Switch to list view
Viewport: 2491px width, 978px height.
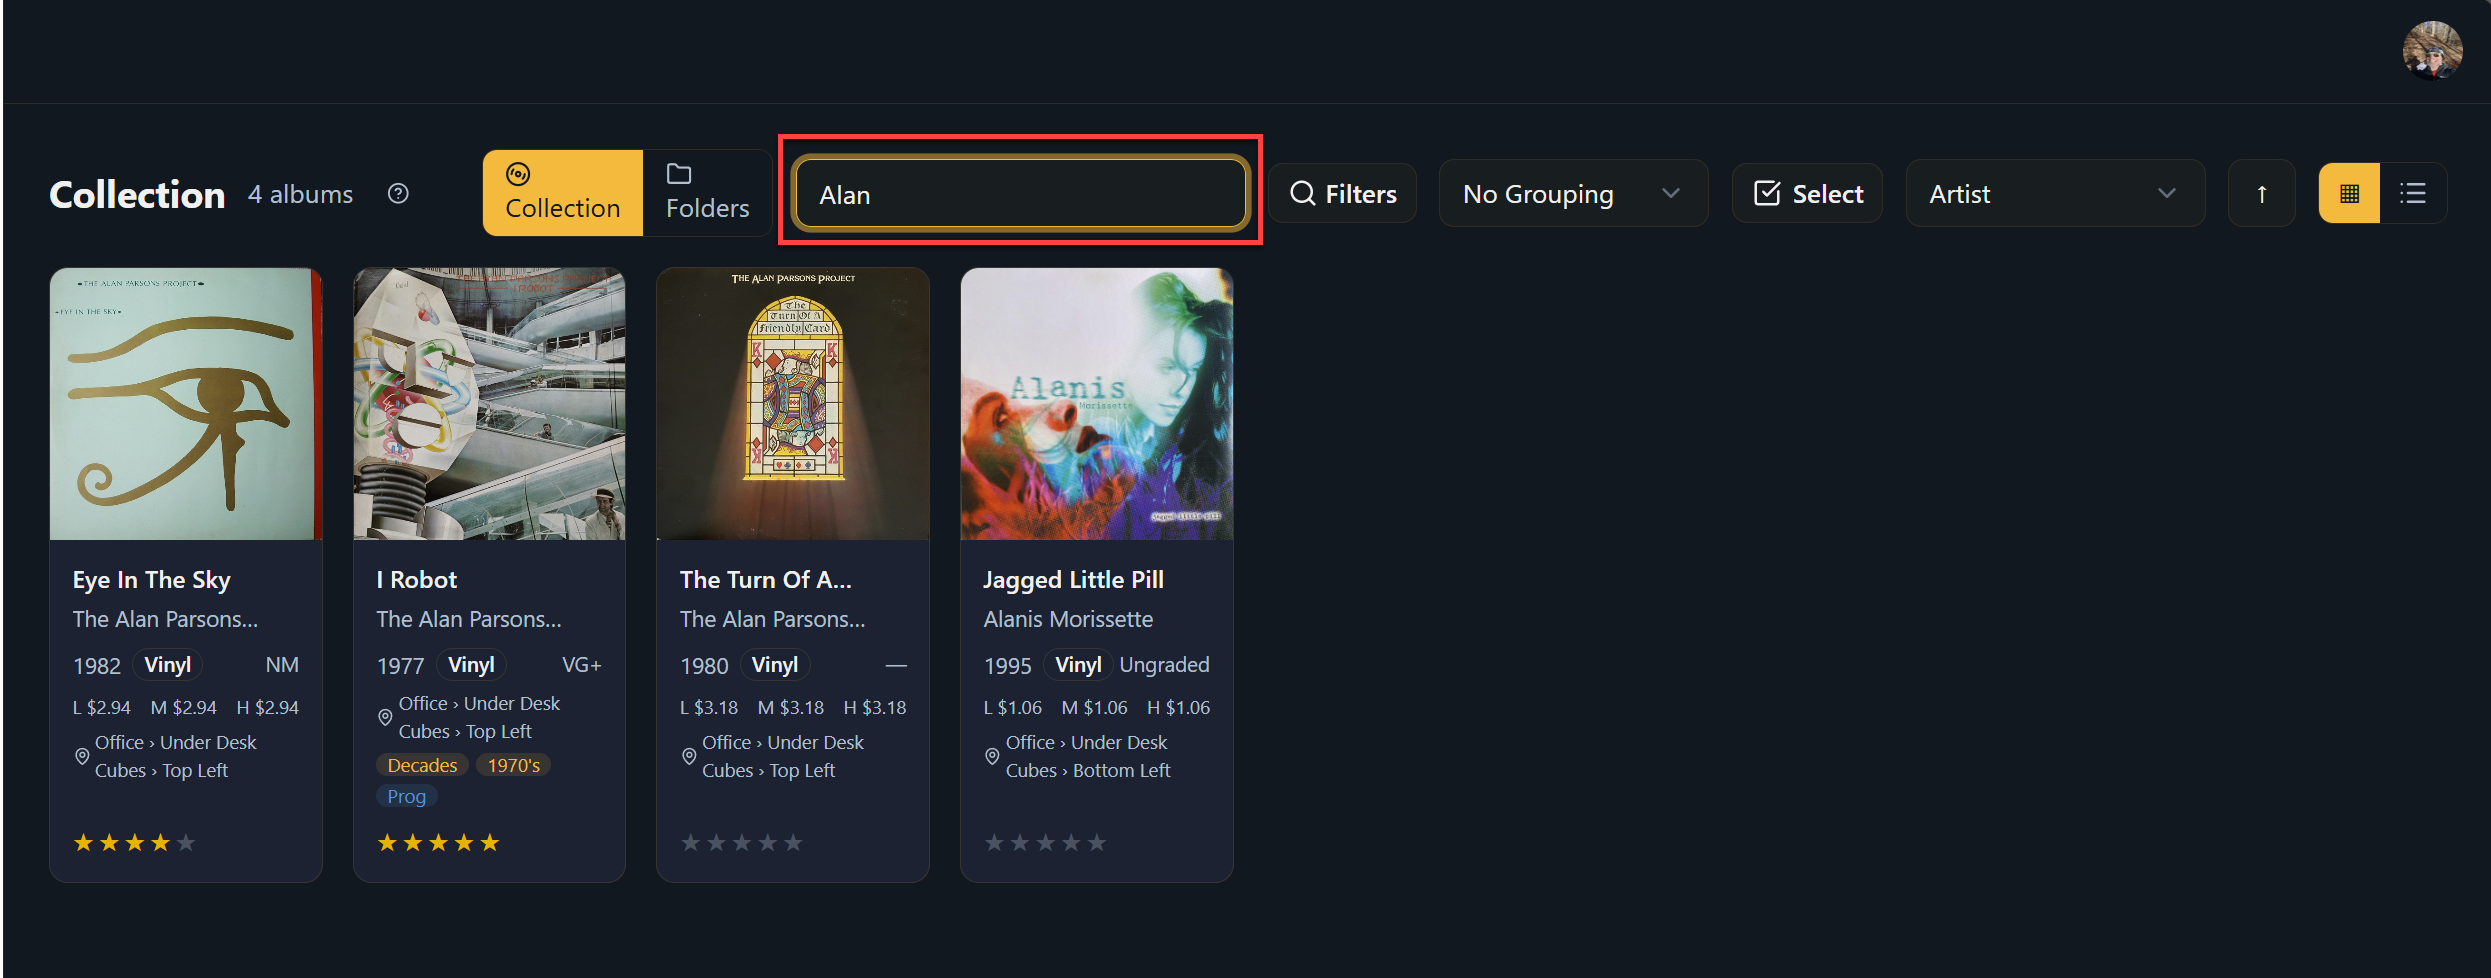(2413, 194)
